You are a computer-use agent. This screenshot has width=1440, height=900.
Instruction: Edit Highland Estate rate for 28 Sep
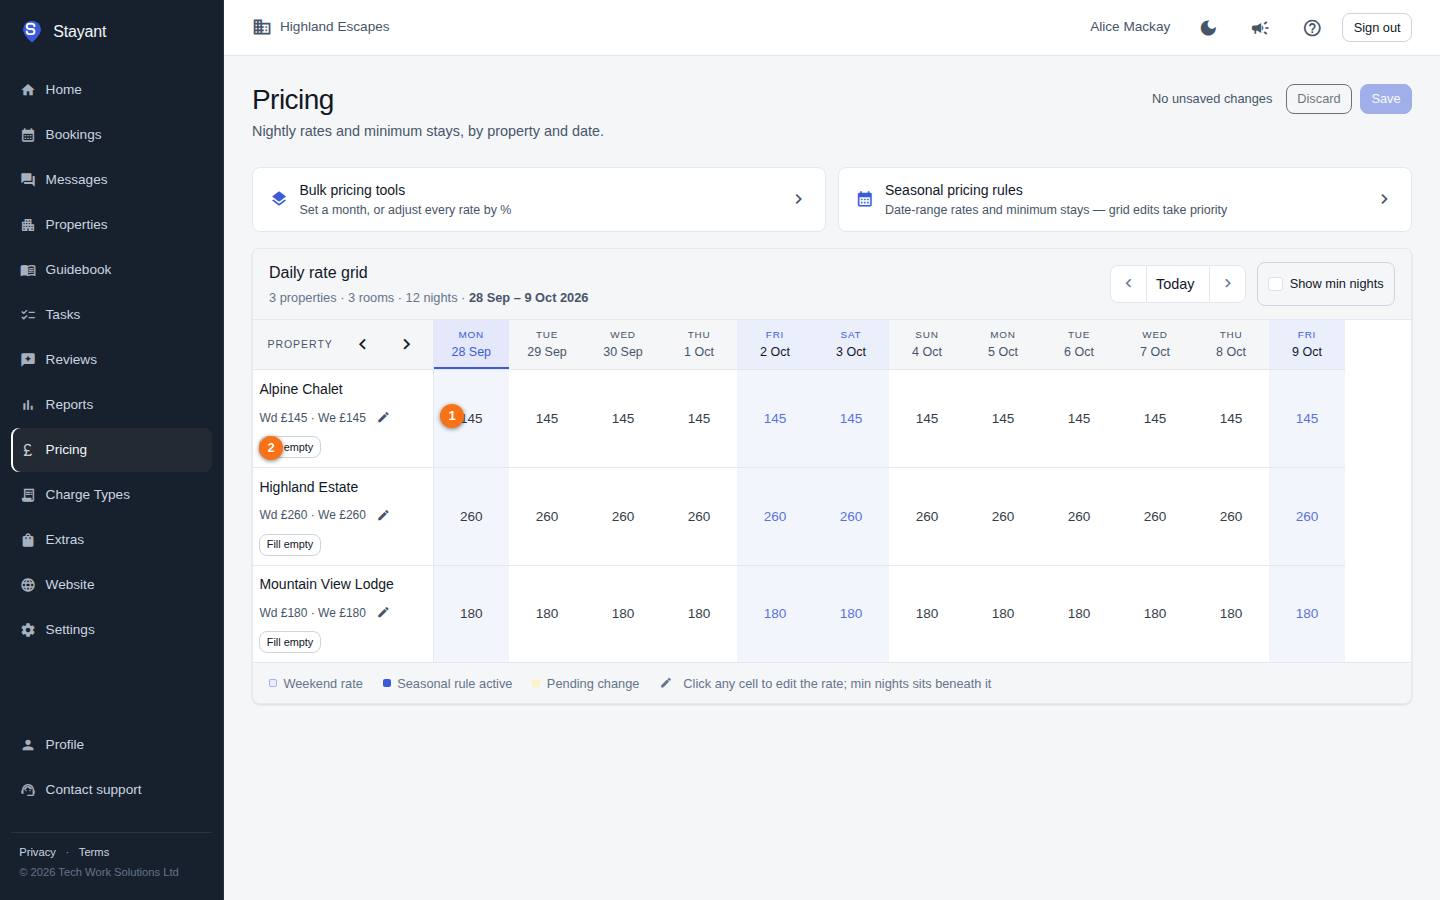click(471, 517)
